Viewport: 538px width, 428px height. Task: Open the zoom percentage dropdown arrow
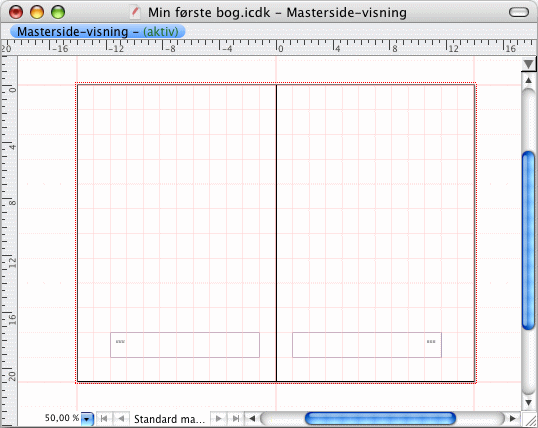[x=87, y=419]
